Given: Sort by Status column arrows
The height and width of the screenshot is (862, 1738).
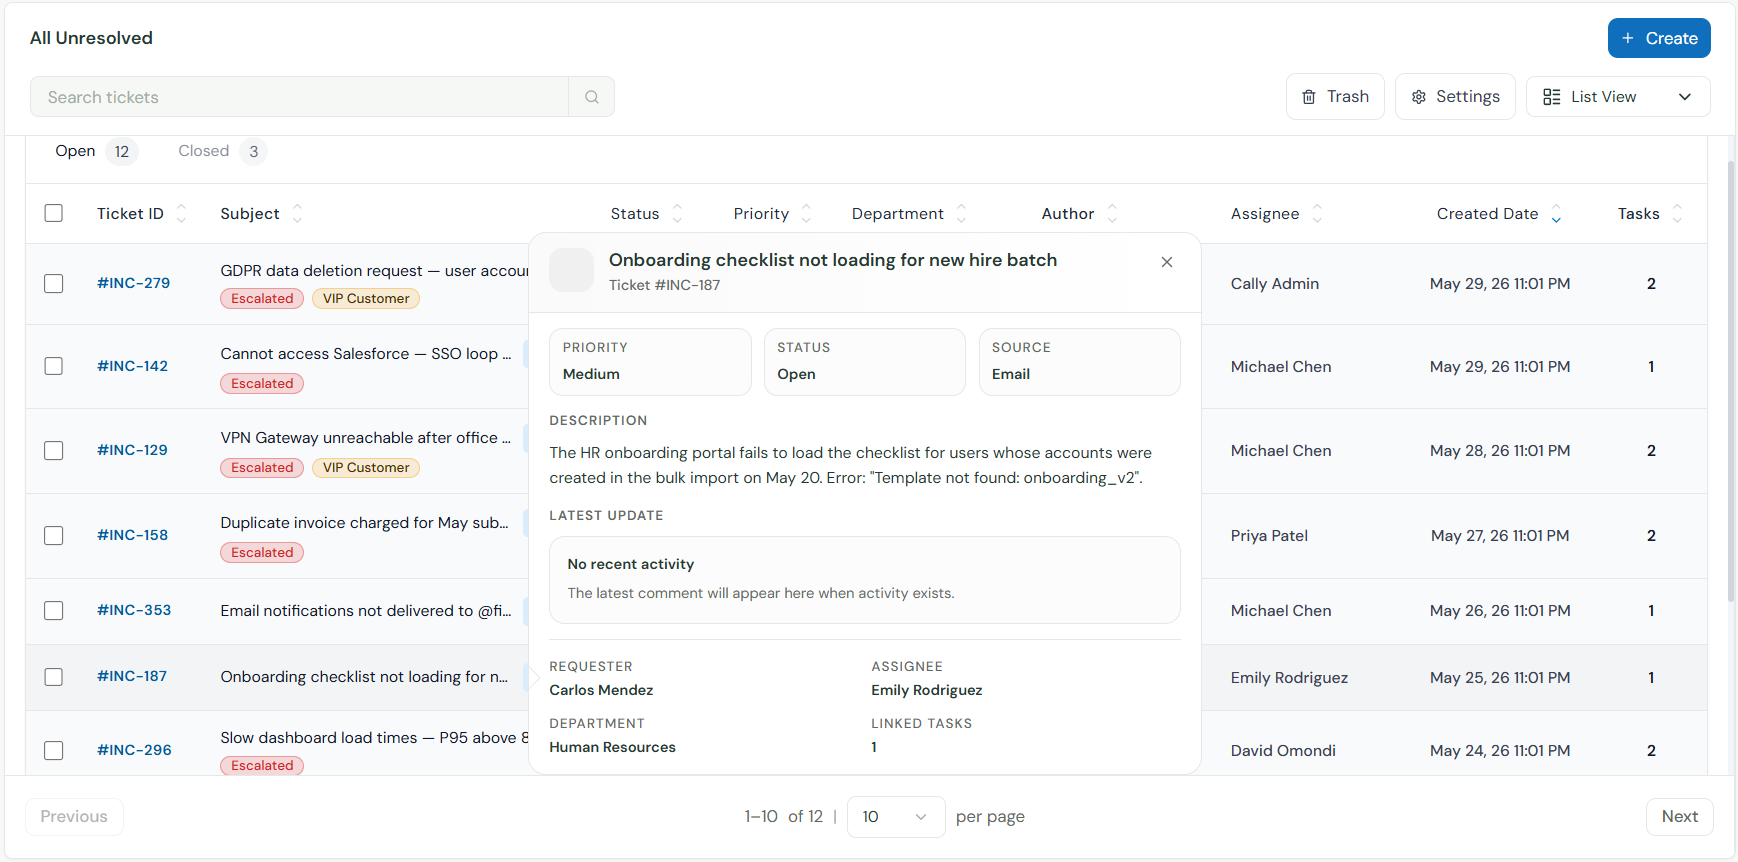Looking at the screenshot, I should [x=677, y=214].
